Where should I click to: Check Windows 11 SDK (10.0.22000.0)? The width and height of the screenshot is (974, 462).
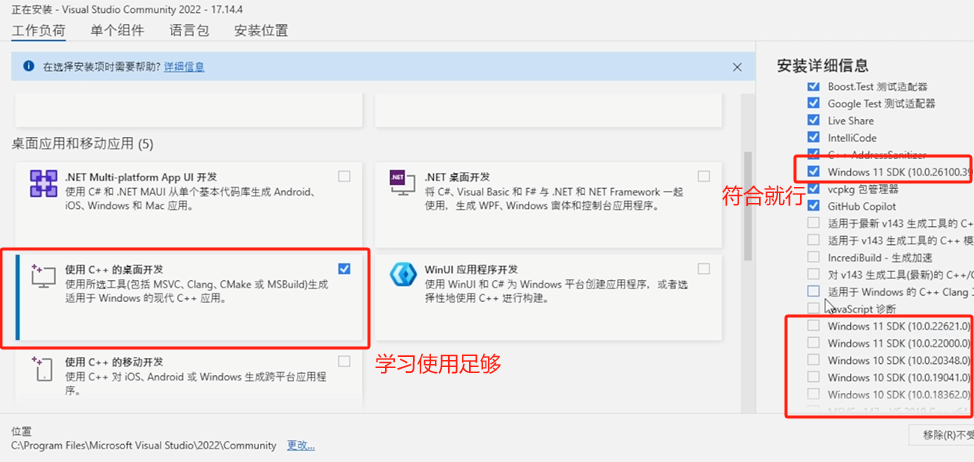(x=812, y=342)
